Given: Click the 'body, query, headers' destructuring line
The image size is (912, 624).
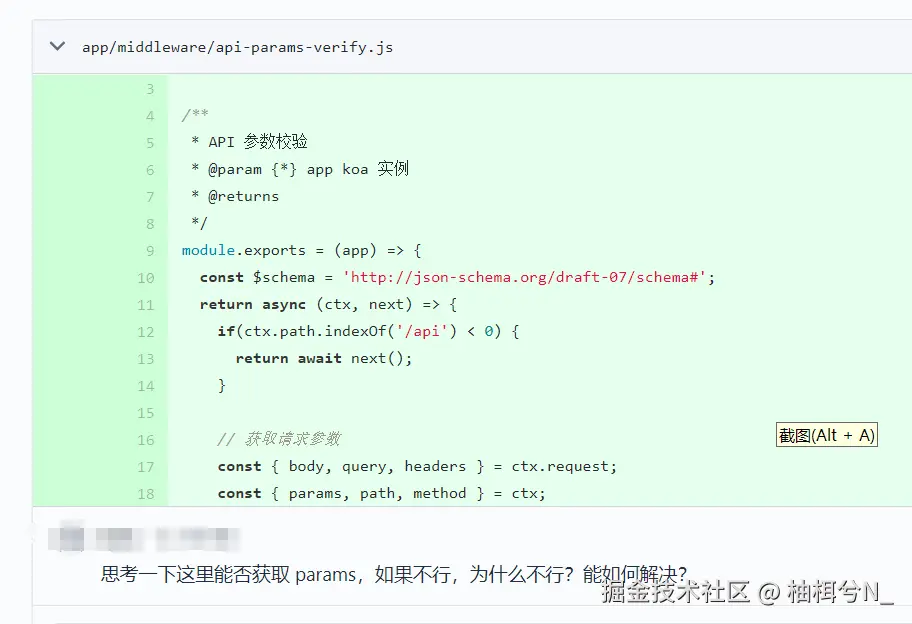Looking at the screenshot, I should pyautogui.click(x=417, y=466).
